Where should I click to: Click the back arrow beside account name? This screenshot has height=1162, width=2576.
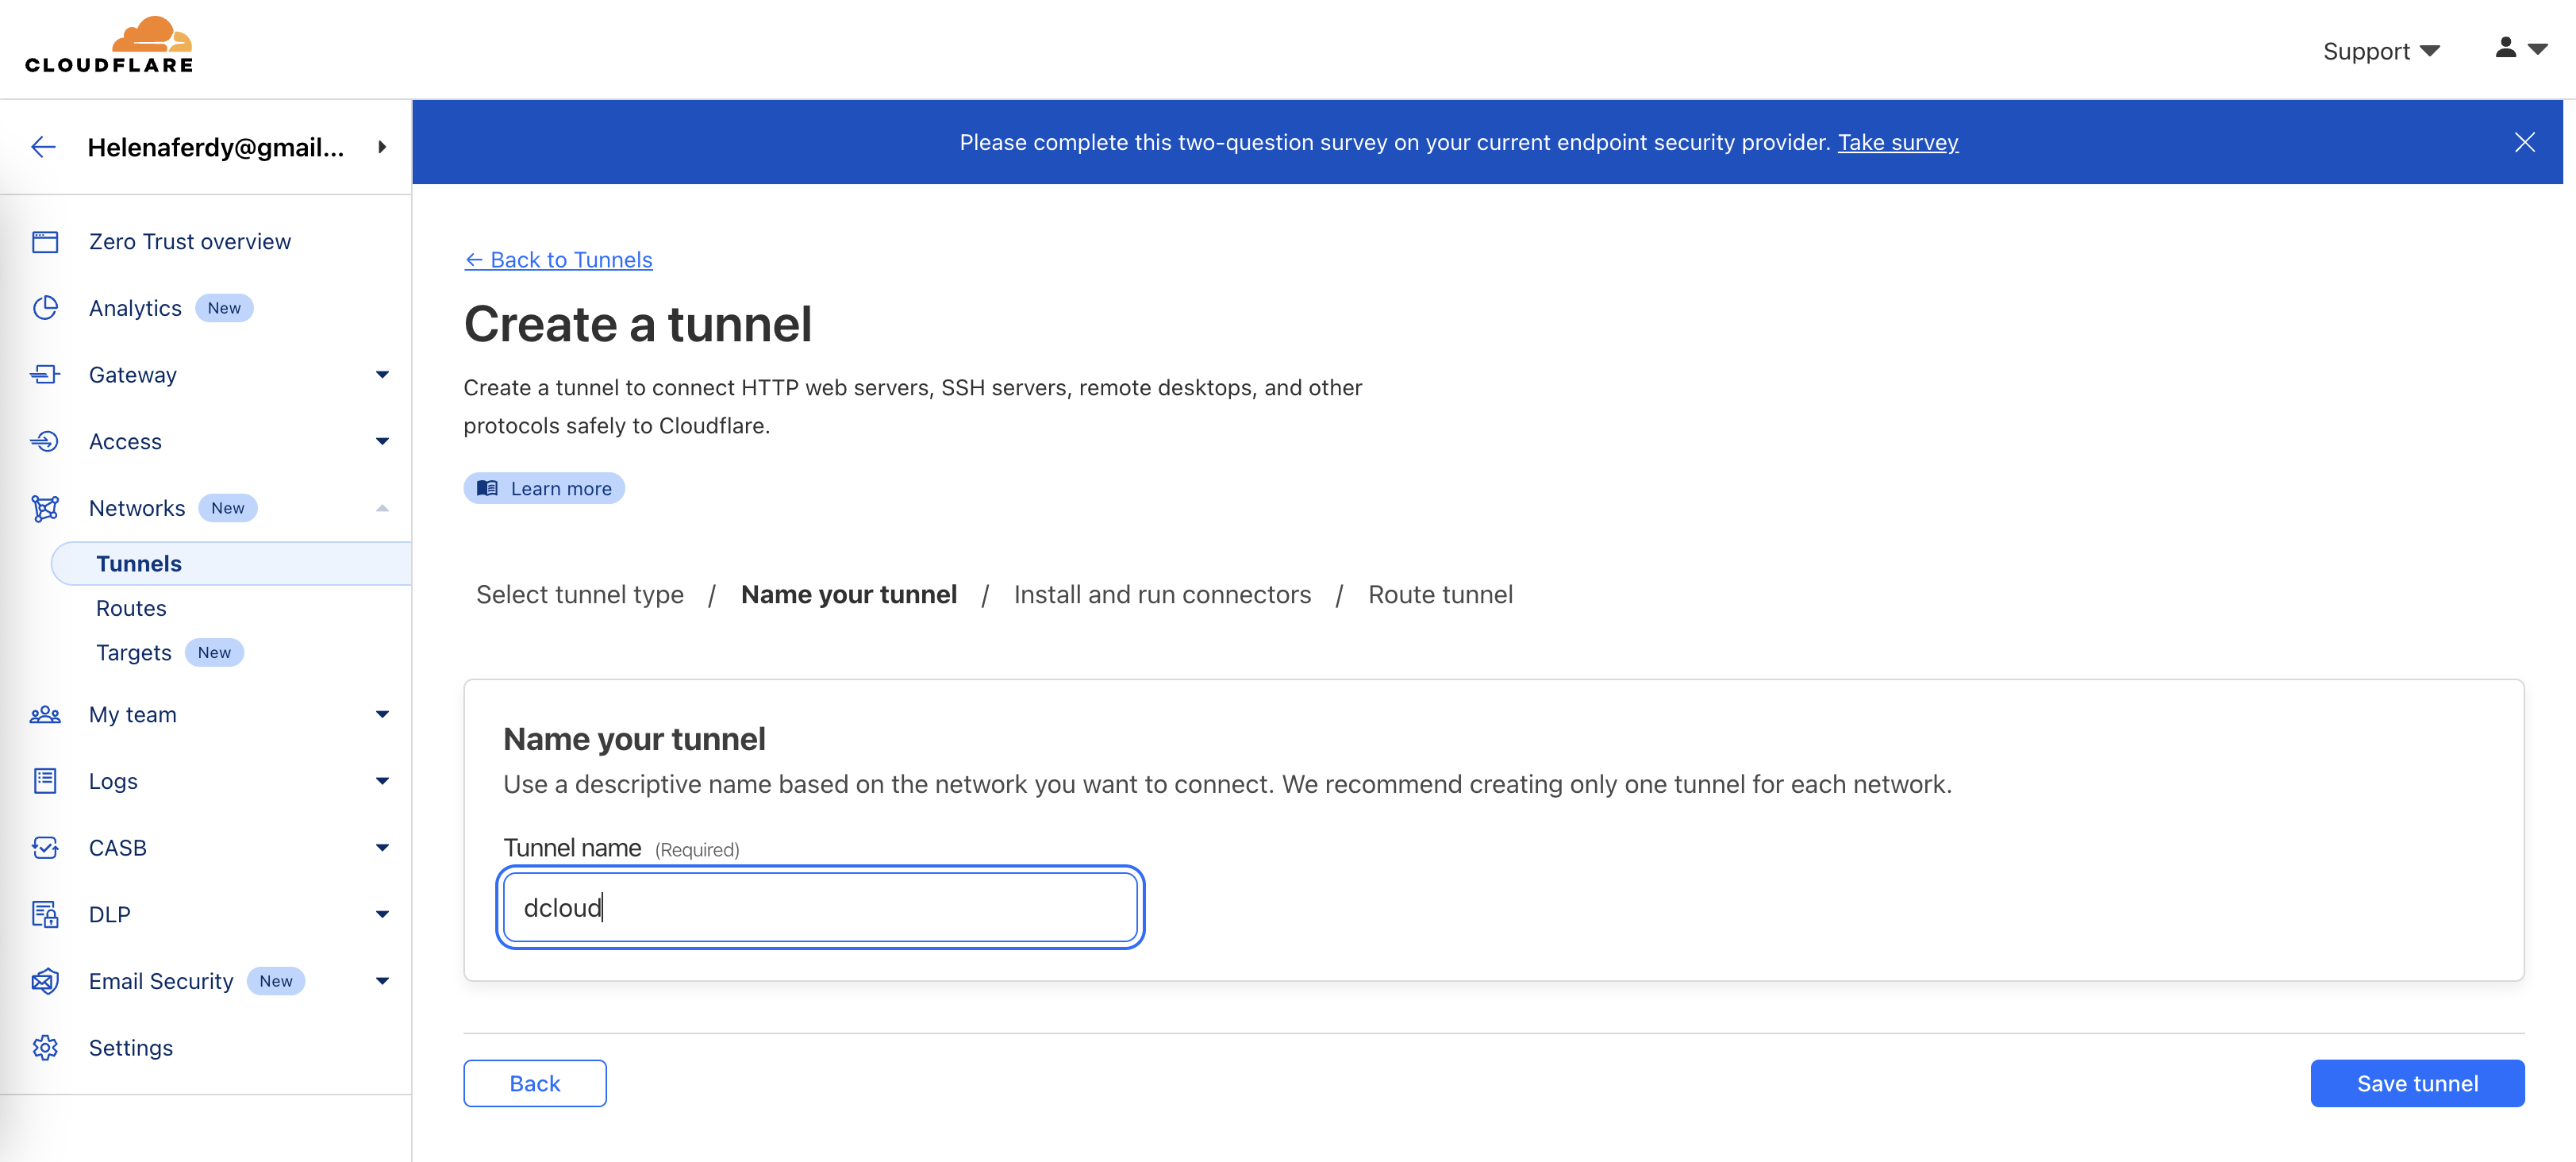point(43,148)
